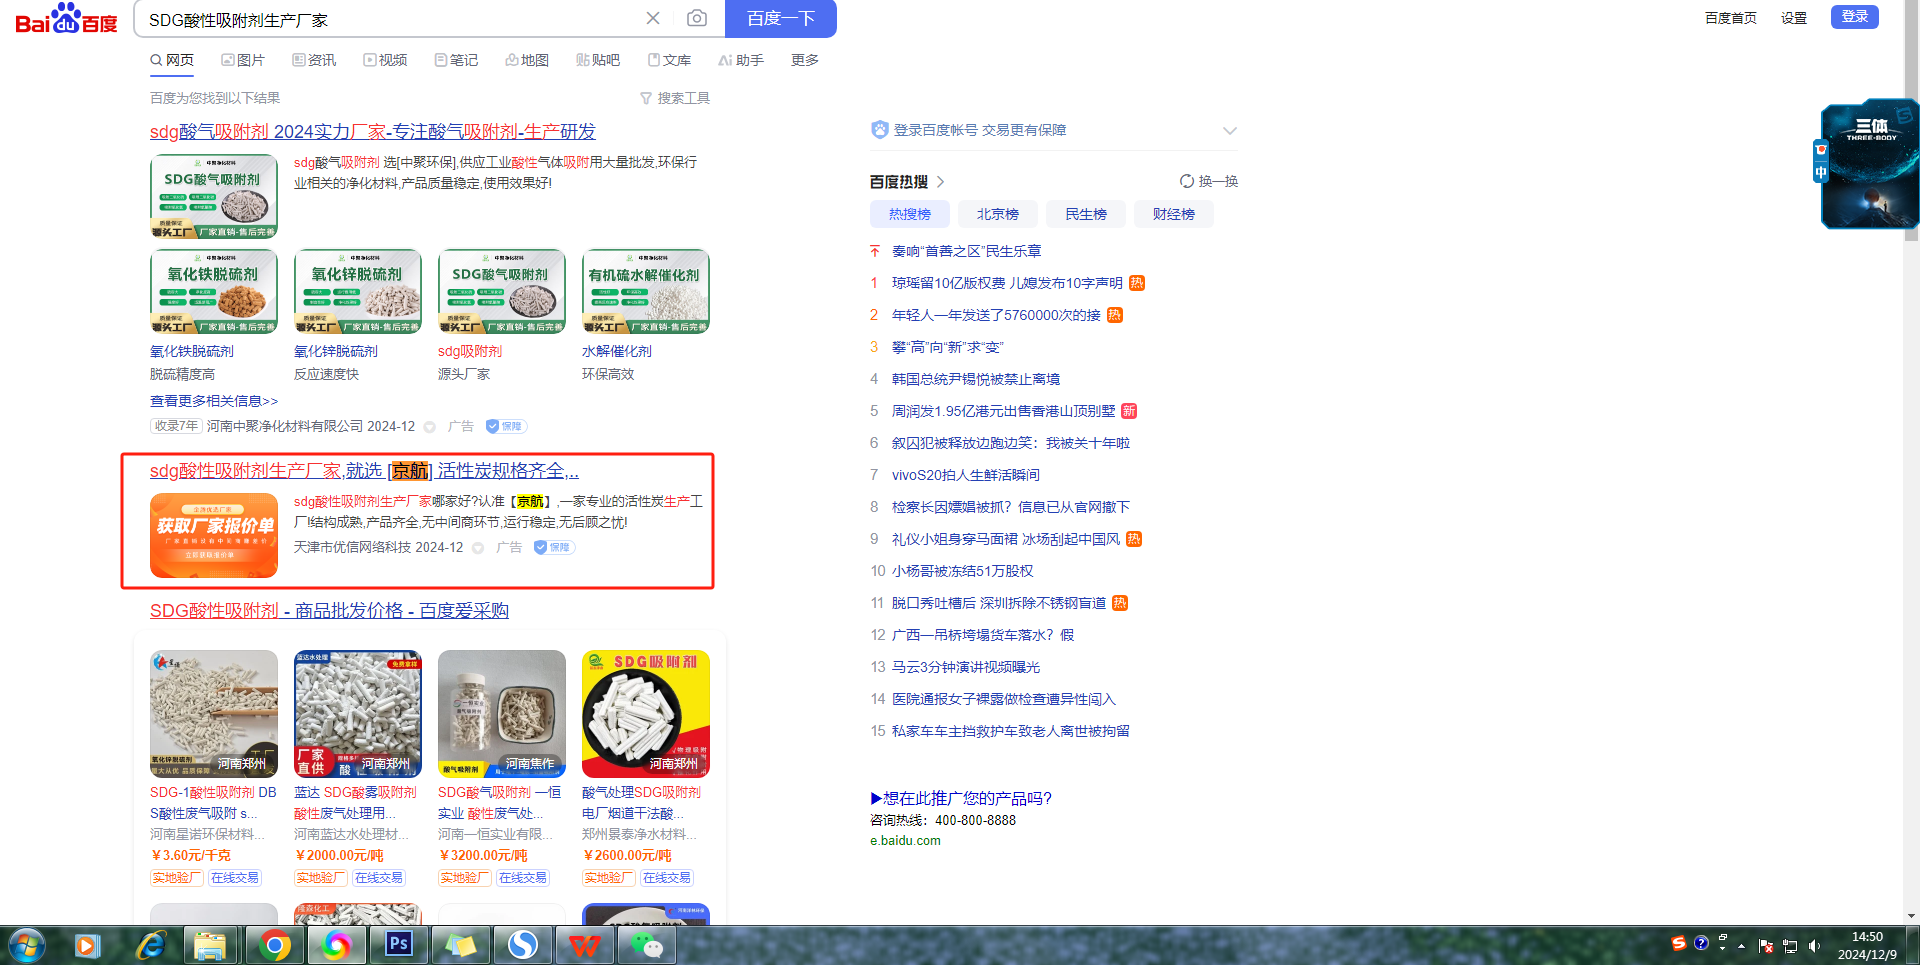Click the 氧化铁脱硫剂 product thumbnail
The image size is (1920, 965).
[x=214, y=291]
